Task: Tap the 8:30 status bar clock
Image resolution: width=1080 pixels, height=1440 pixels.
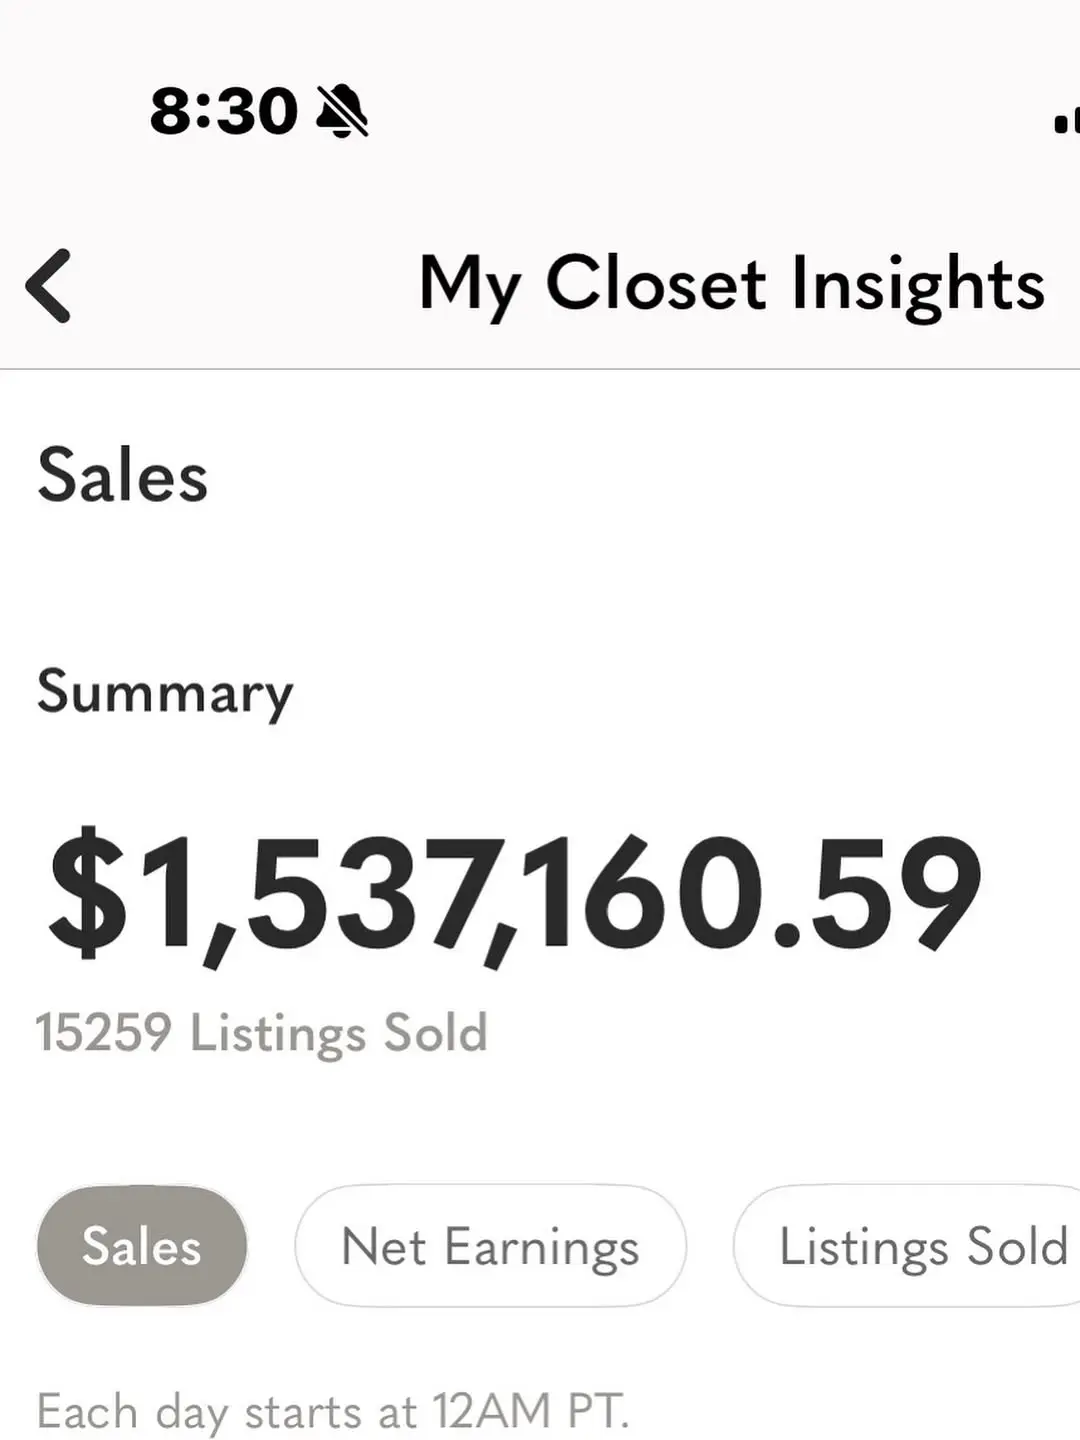Action: click(x=224, y=110)
